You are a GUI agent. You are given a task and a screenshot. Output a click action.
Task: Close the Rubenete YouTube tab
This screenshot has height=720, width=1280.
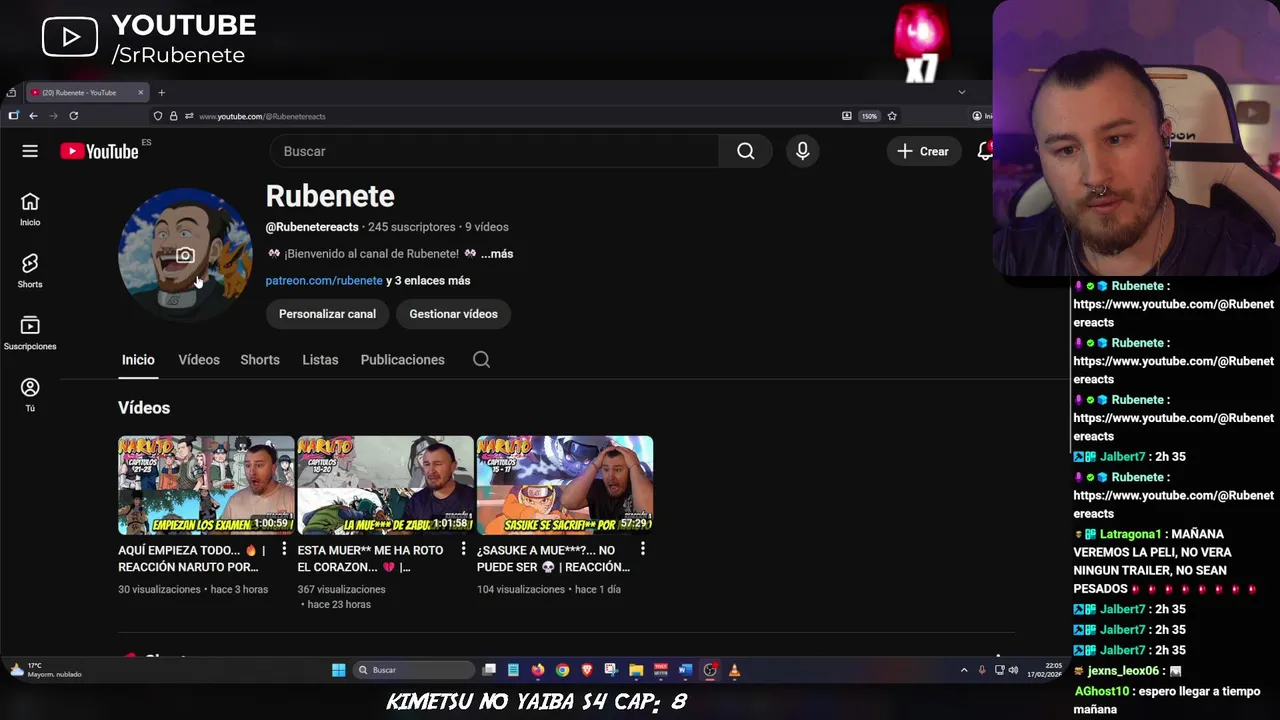tap(141, 92)
